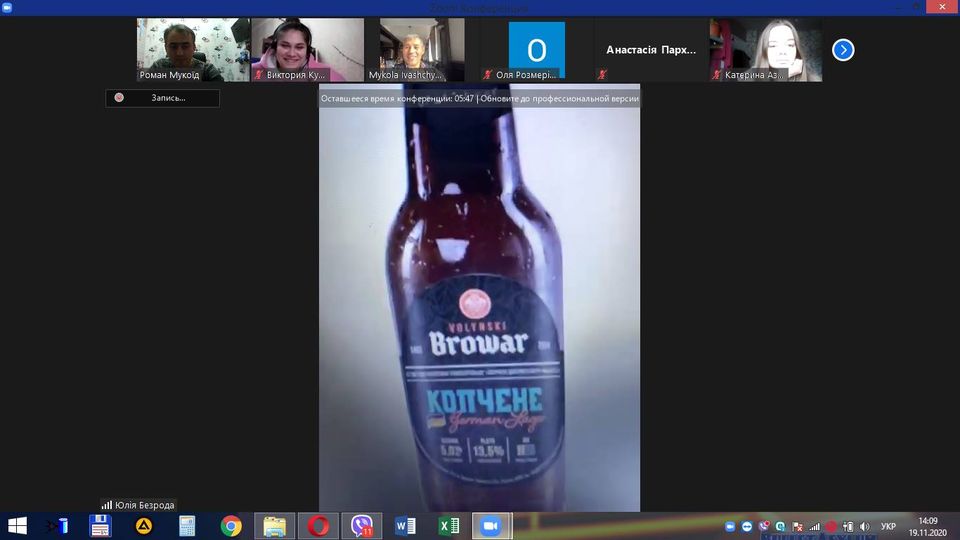Open network signal tray icon
Viewport: 960px width, 540px height.
point(814,527)
